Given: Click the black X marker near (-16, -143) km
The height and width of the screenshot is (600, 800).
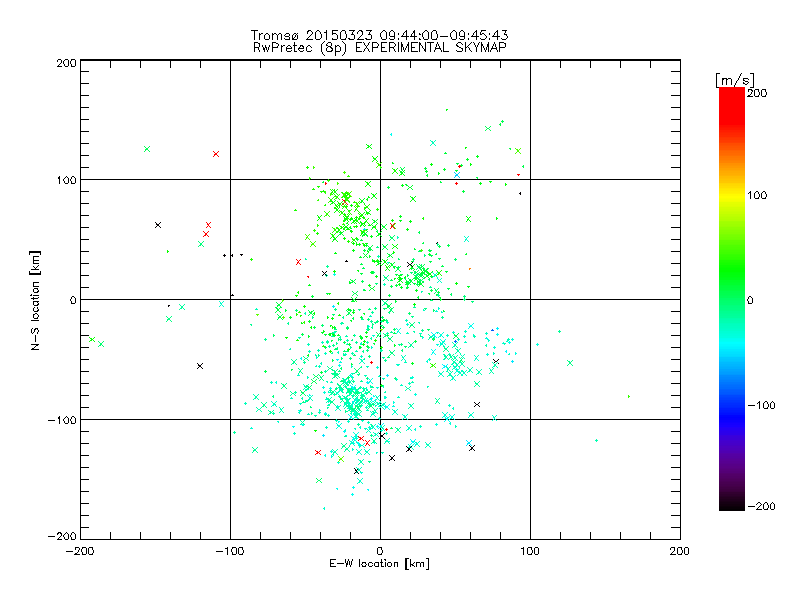Looking at the screenshot, I should click(356, 471).
